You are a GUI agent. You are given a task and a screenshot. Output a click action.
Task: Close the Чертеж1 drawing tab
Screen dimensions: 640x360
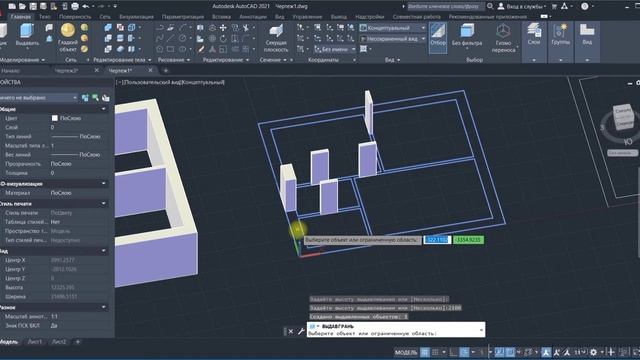(150, 71)
